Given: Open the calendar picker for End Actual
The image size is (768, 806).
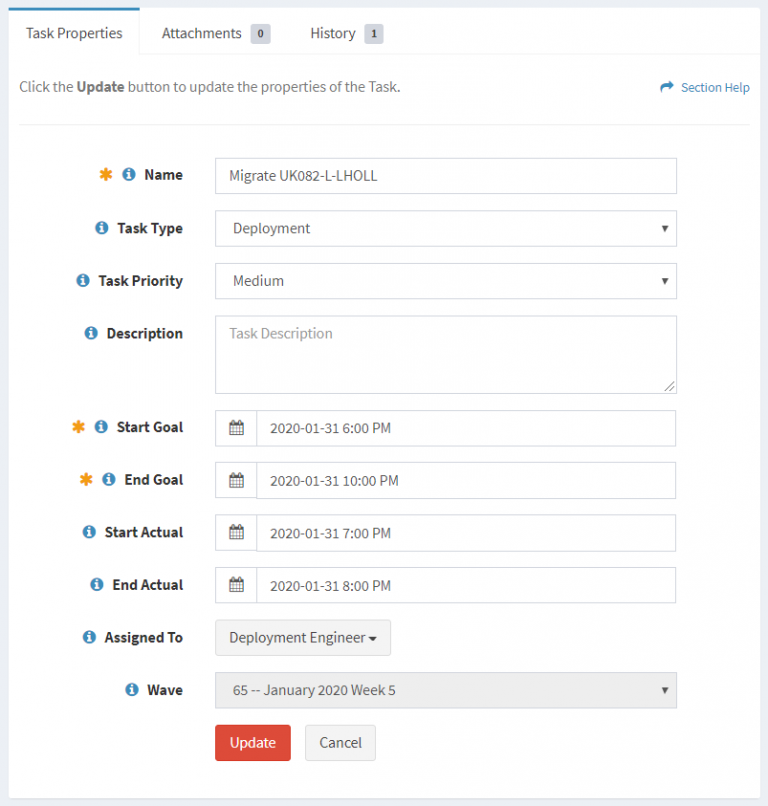Looking at the screenshot, I should tap(235, 585).
